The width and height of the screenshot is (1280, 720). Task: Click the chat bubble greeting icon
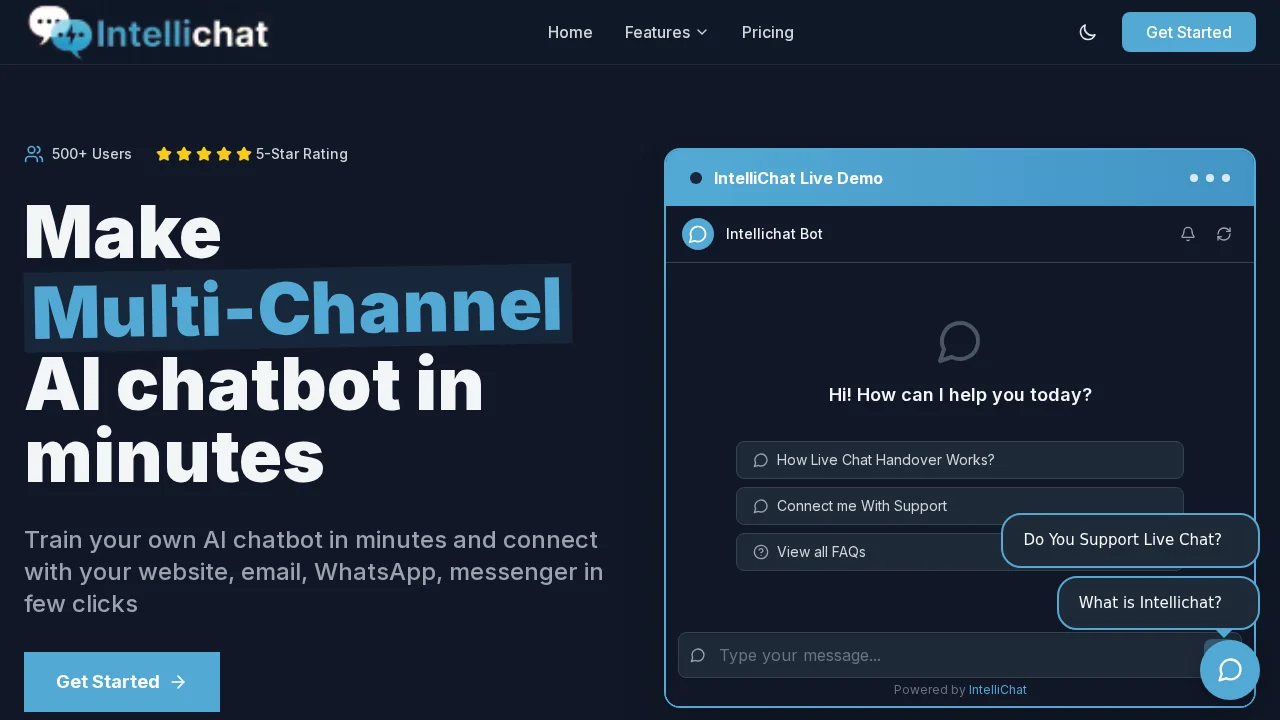tap(959, 342)
